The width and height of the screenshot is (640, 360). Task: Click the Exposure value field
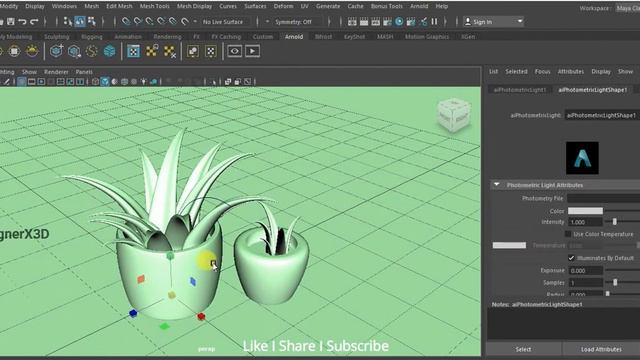[585, 270]
